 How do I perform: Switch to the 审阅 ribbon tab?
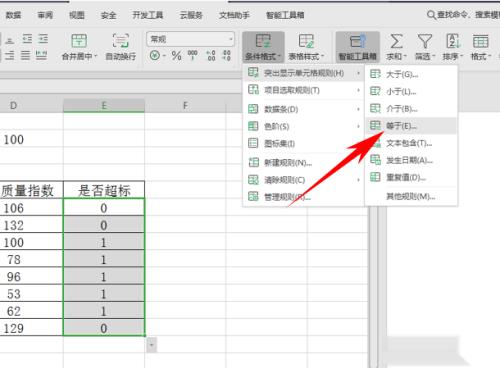[45, 15]
